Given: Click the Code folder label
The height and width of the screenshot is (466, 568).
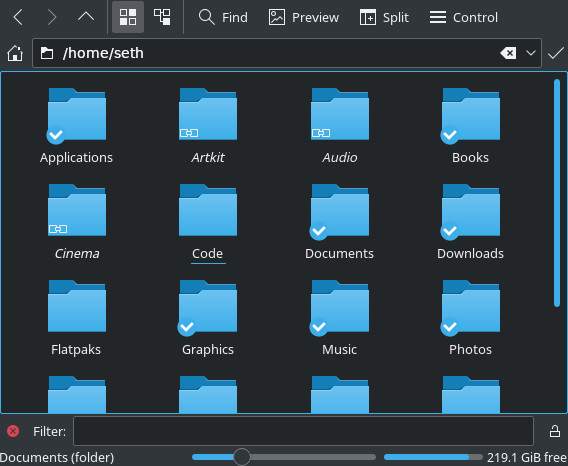Looking at the screenshot, I should click(207, 254).
